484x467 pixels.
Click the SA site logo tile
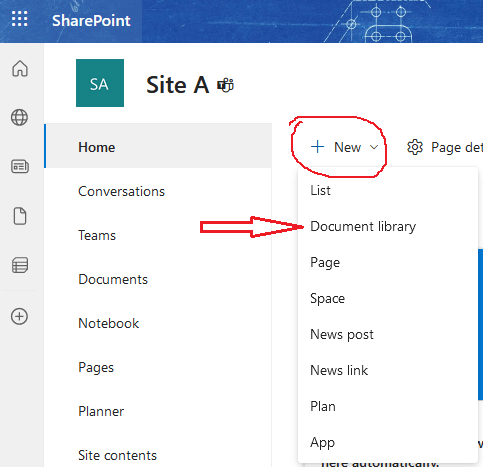pyautogui.click(x=100, y=83)
